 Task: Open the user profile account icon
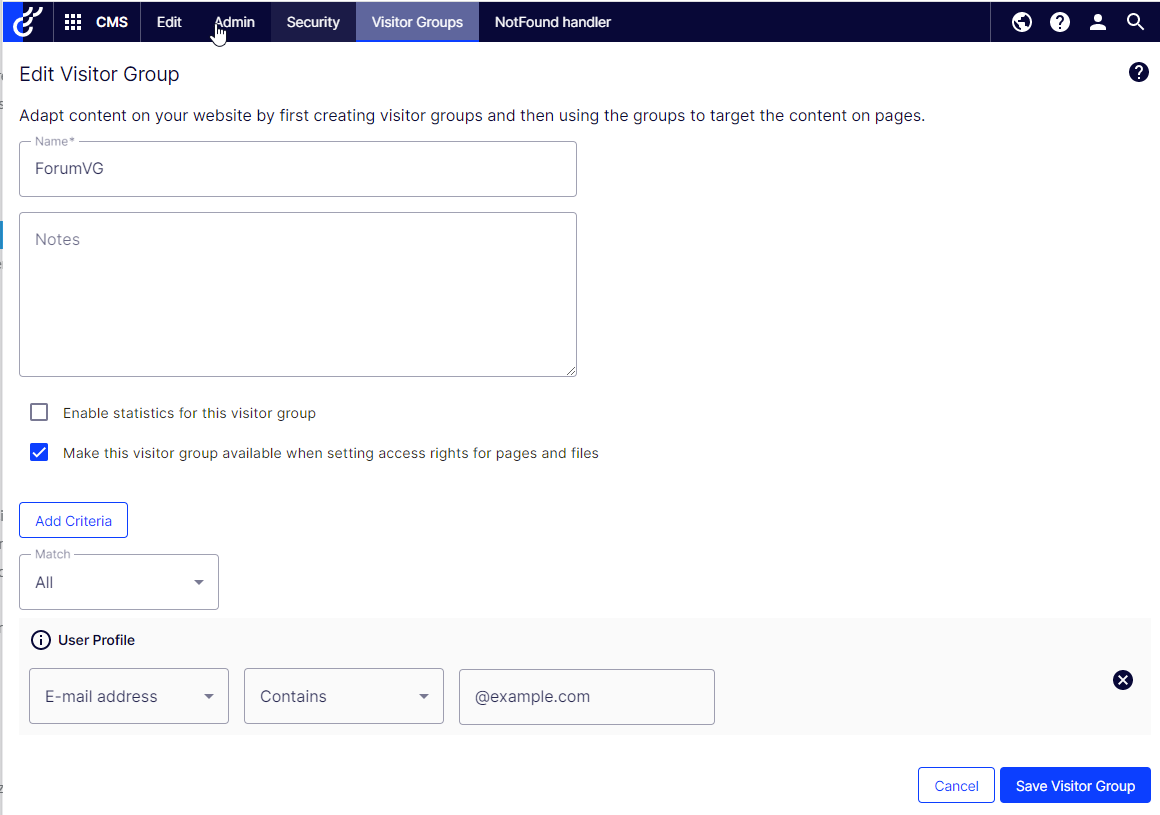point(1098,22)
